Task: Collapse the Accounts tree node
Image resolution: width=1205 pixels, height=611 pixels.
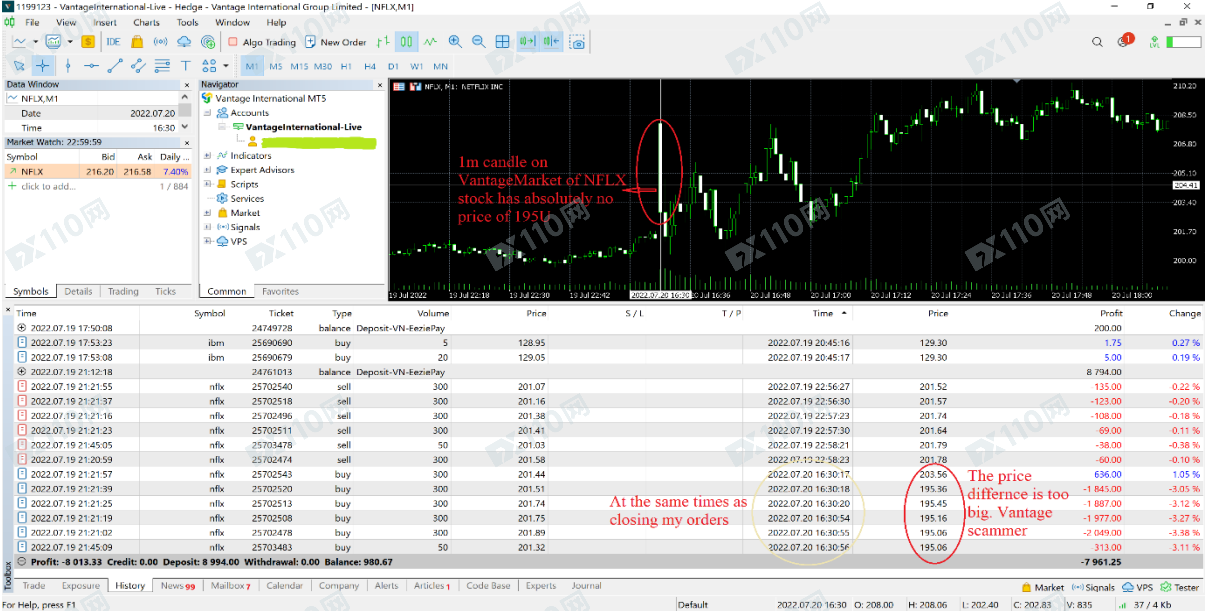Action: 208,113
